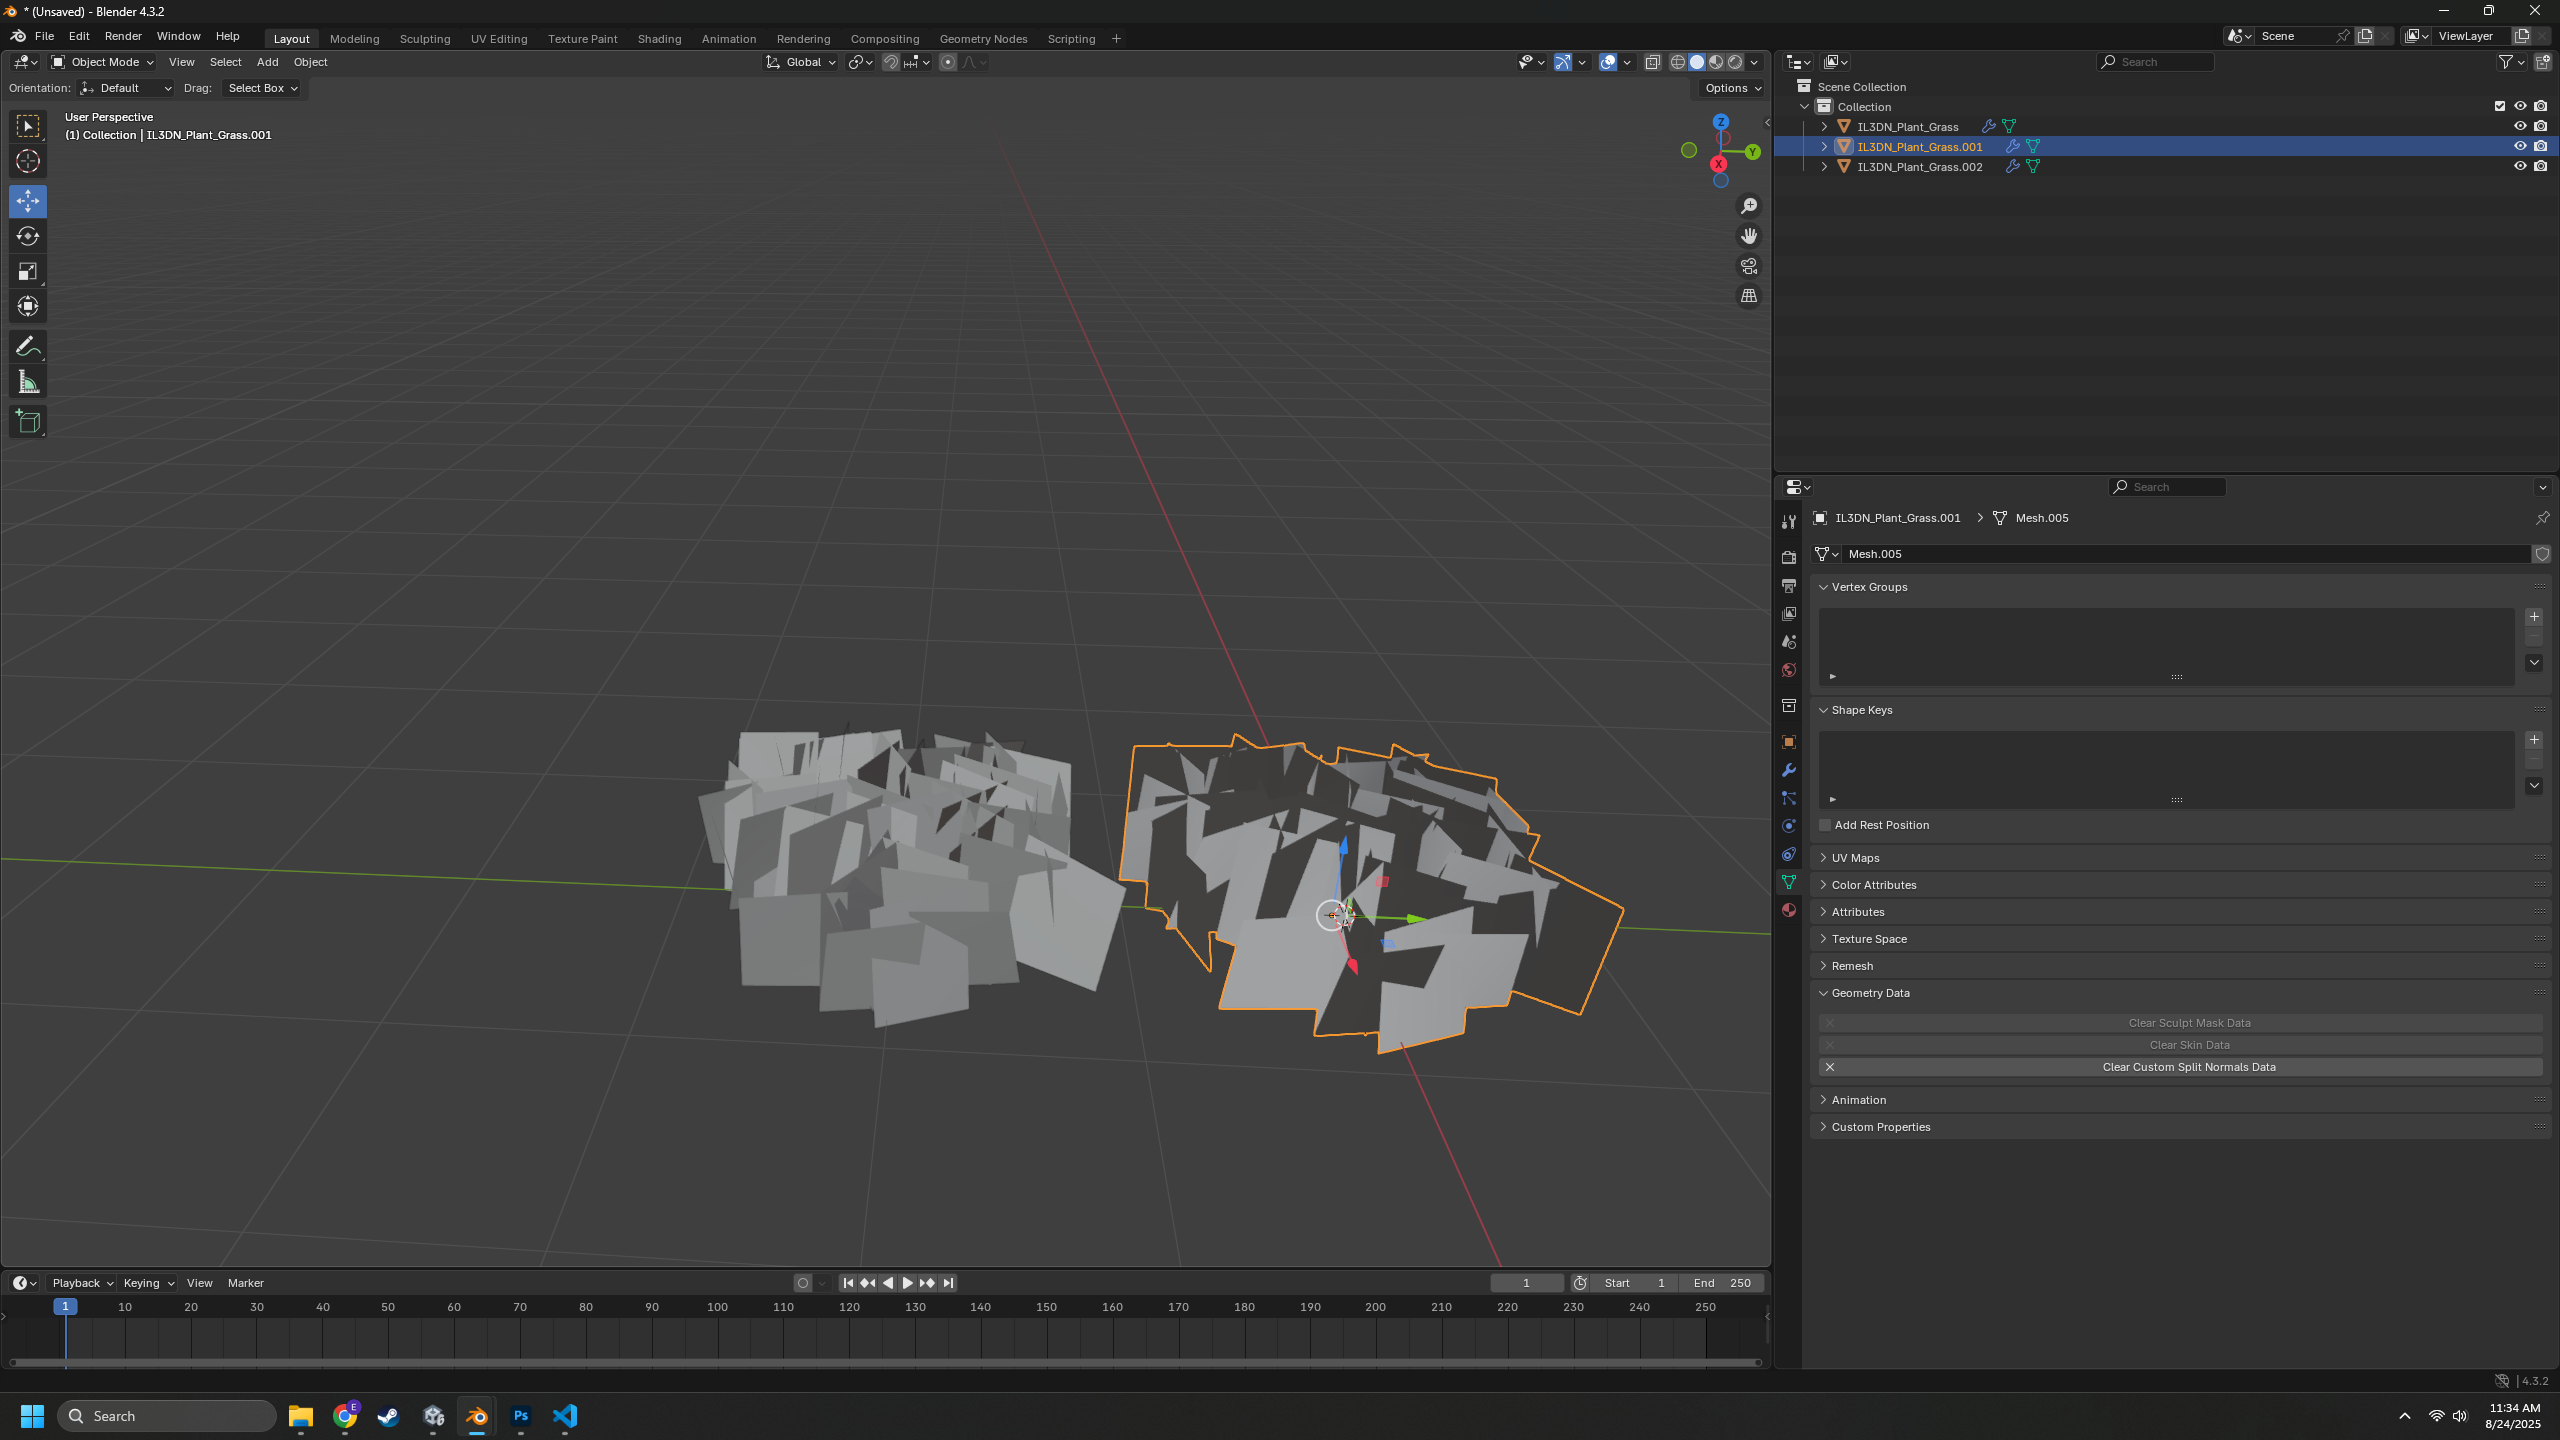Open the Modifiers wrench properties tab

pyautogui.click(x=1789, y=770)
